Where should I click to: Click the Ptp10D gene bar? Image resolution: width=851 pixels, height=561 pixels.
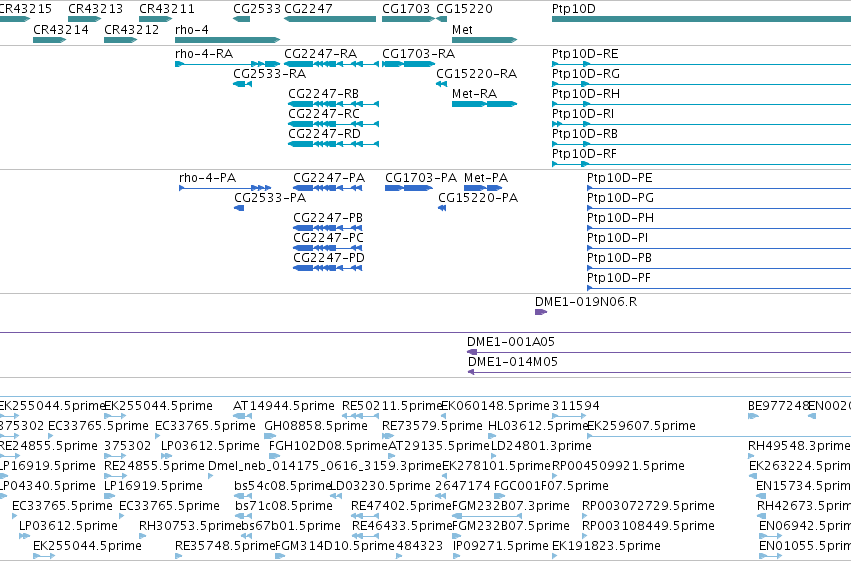tap(701, 19)
